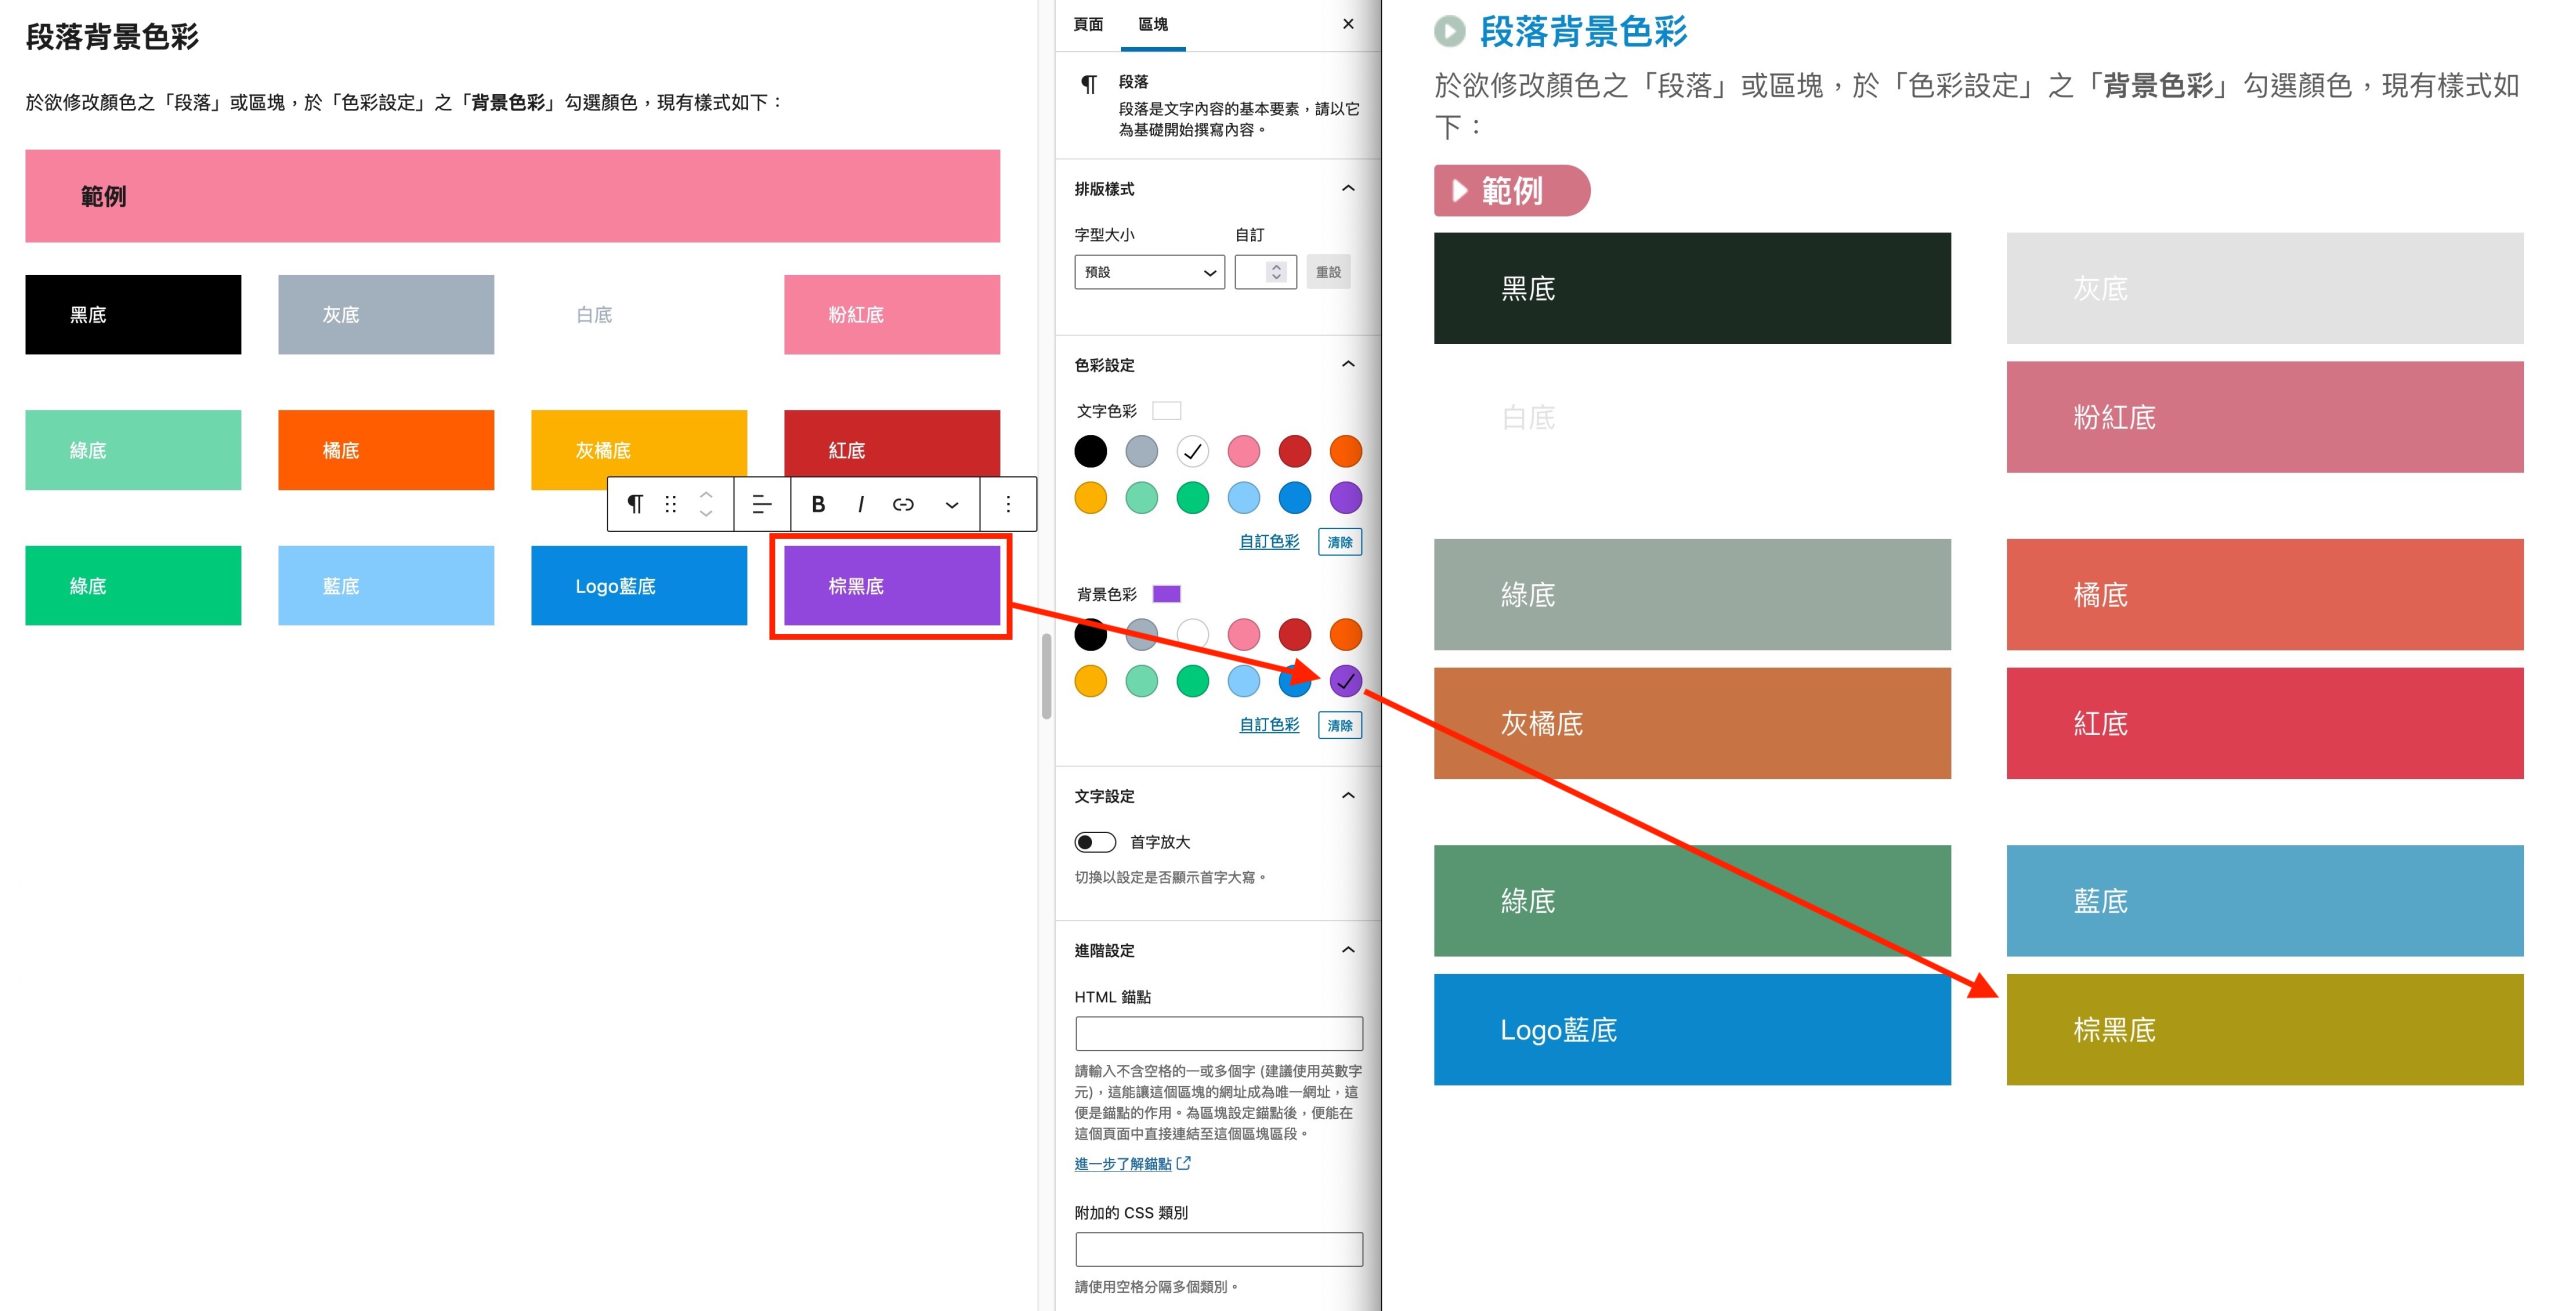Collapse the 排版樣式 panel
This screenshot has width=2560, height=1311.
click(1348, 188)
